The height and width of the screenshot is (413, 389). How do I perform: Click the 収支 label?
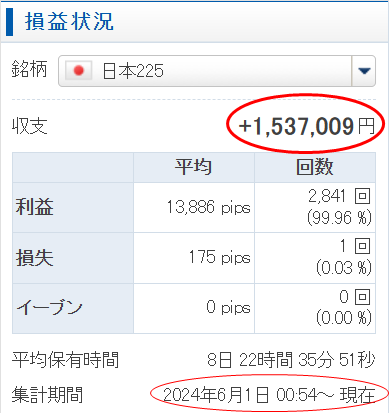[30, 126]
